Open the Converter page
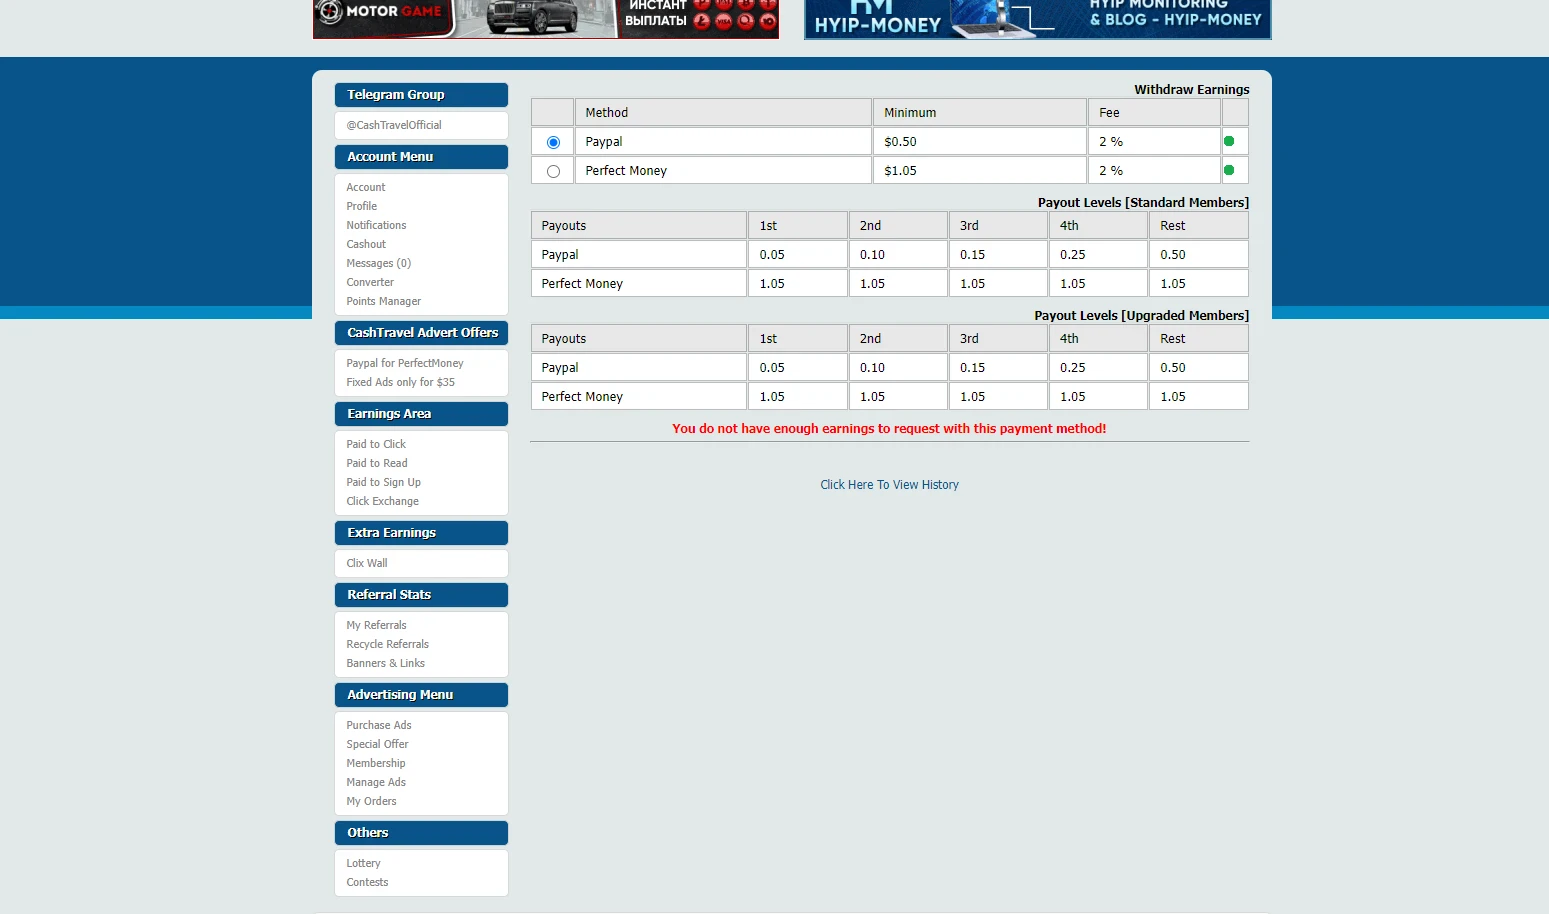The image size is (1549, 914). pyautogui.click(x=370, y=282)
